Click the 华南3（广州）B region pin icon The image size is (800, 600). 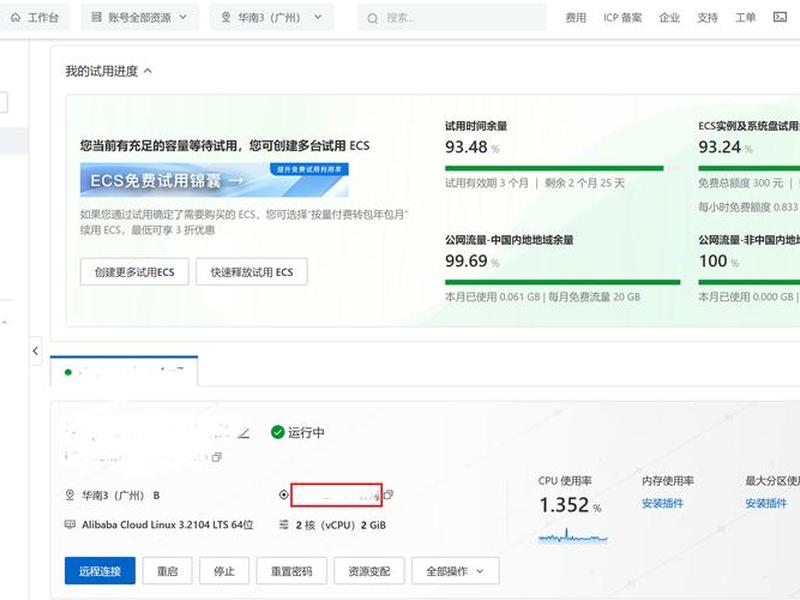(x=70, y=495)
